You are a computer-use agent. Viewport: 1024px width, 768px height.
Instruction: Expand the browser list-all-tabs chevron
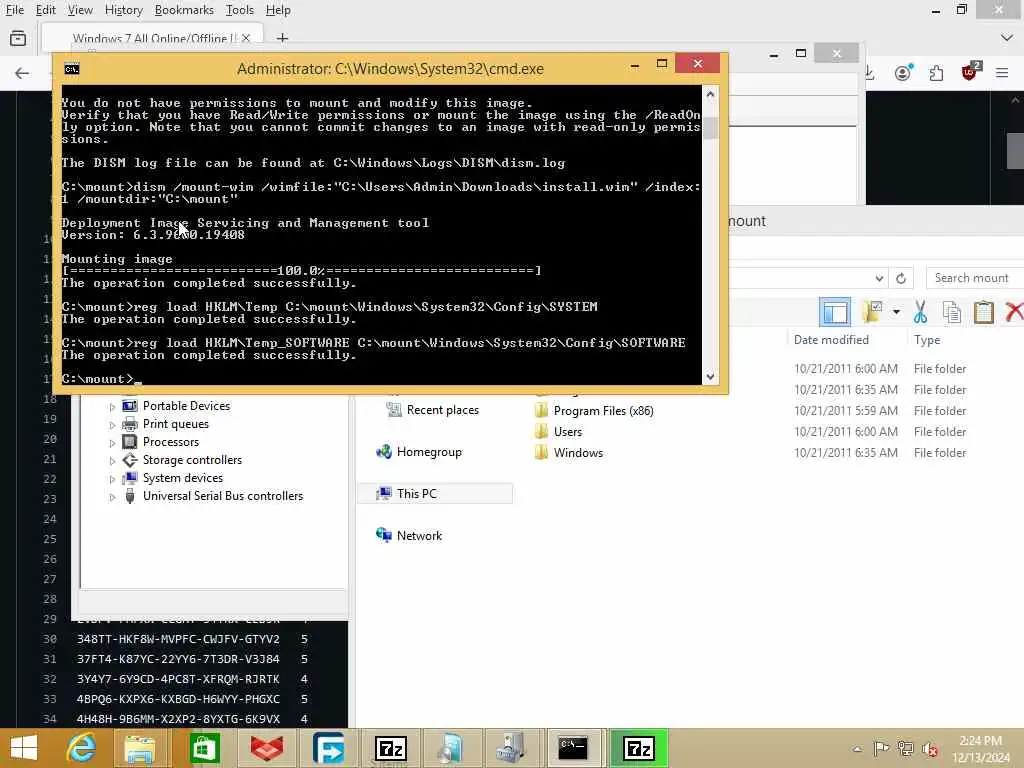pos(1007,39)
